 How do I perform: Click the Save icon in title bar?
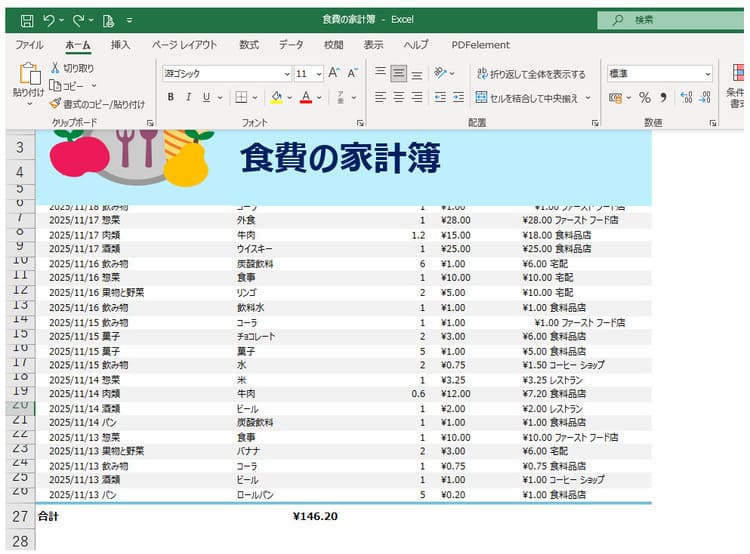pyautogui.click(x=27, y=20)
